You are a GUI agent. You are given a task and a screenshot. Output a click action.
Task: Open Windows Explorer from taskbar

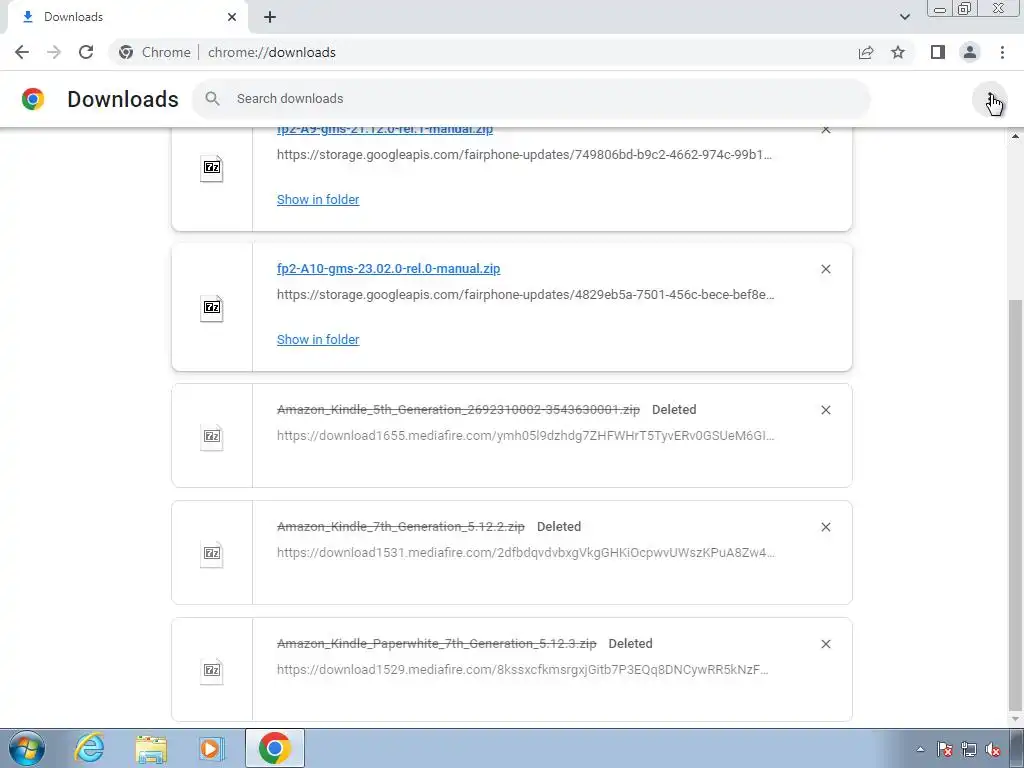(x=151, y=748)
